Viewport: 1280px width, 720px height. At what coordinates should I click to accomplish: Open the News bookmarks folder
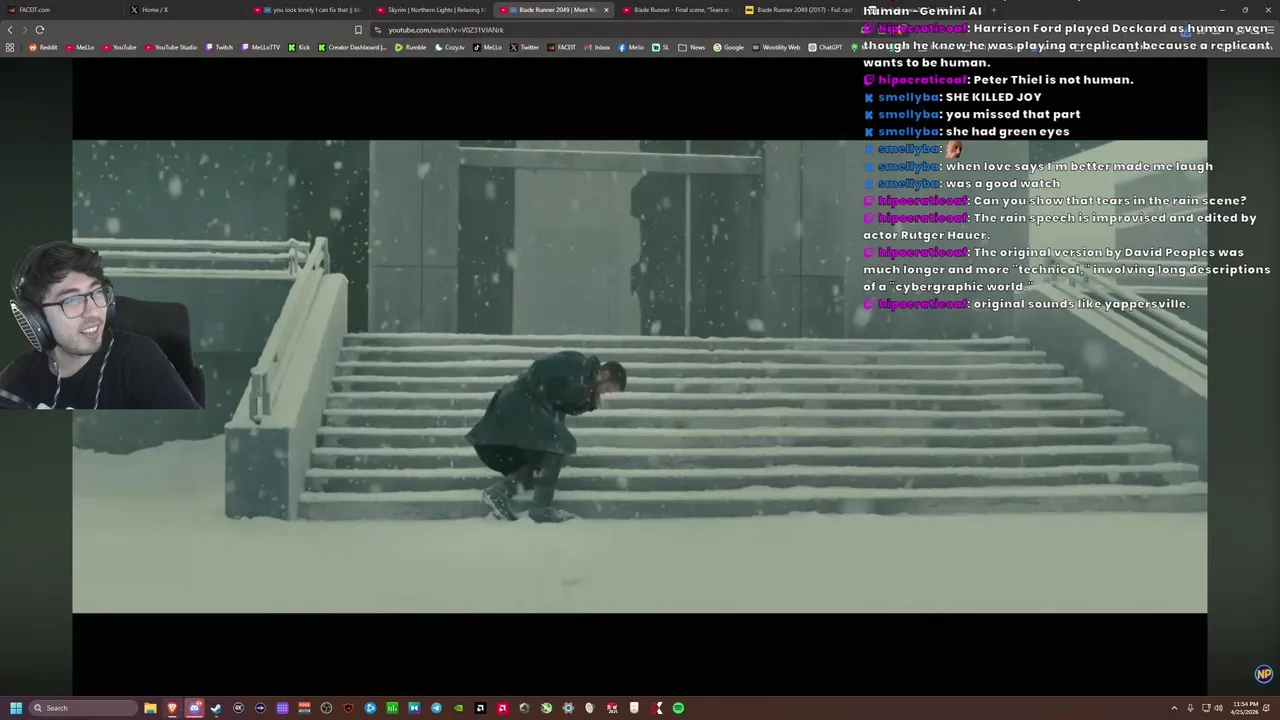click(691, 47)
